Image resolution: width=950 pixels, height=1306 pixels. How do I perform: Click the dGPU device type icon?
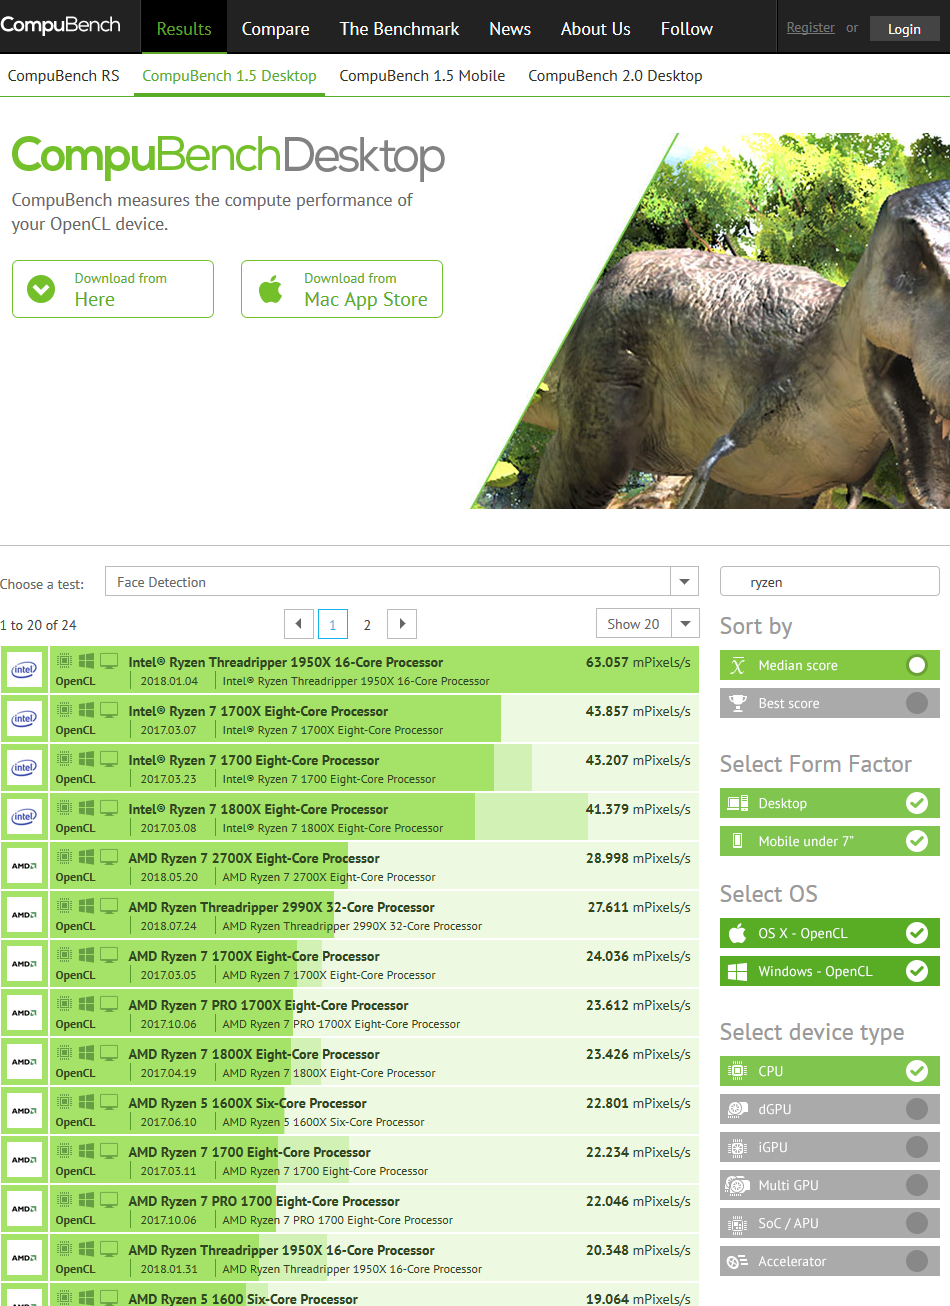coord(738,1110)
